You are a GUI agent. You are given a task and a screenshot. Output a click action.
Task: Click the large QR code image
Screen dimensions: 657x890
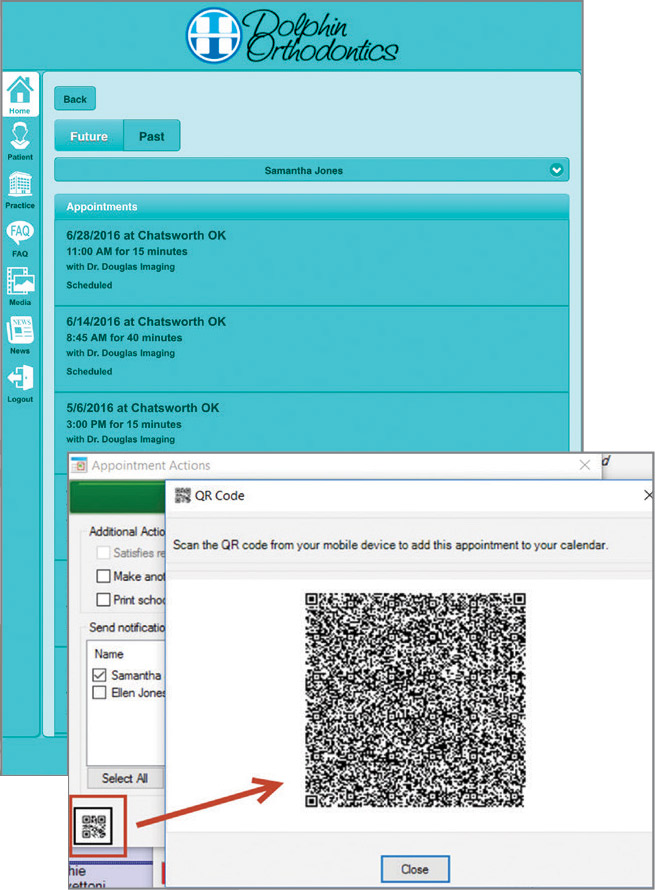(x=415, y=700)
